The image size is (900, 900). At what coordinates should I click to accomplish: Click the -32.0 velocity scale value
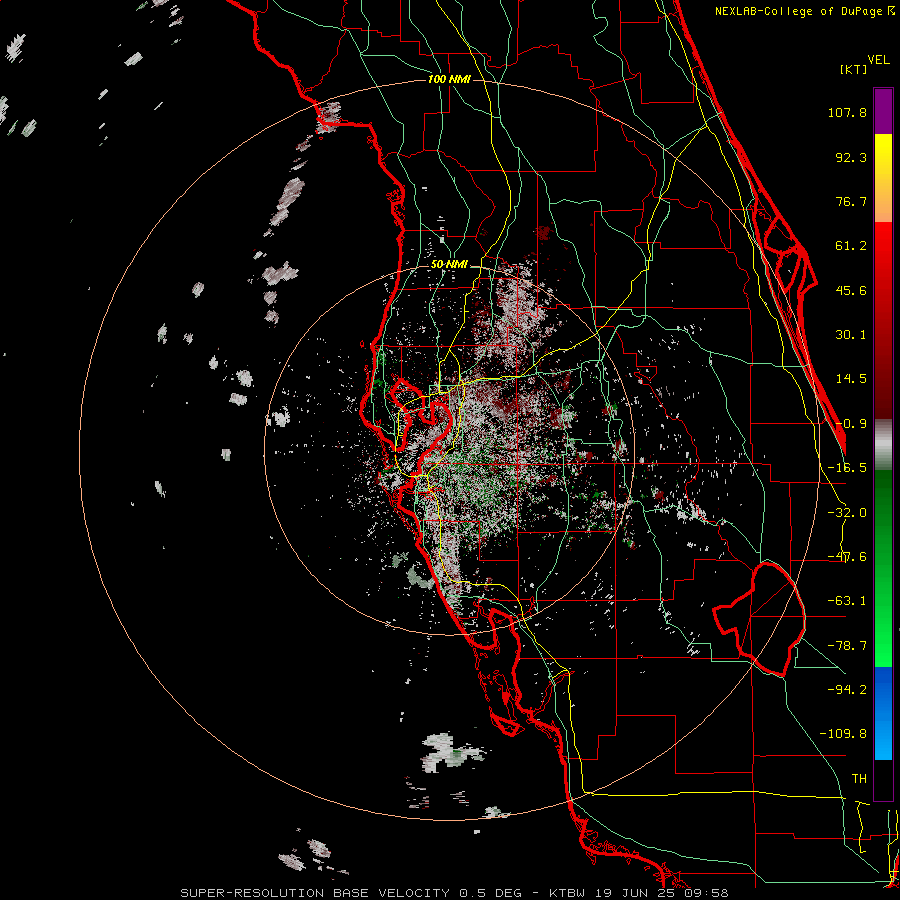click(x=847, y=513)
